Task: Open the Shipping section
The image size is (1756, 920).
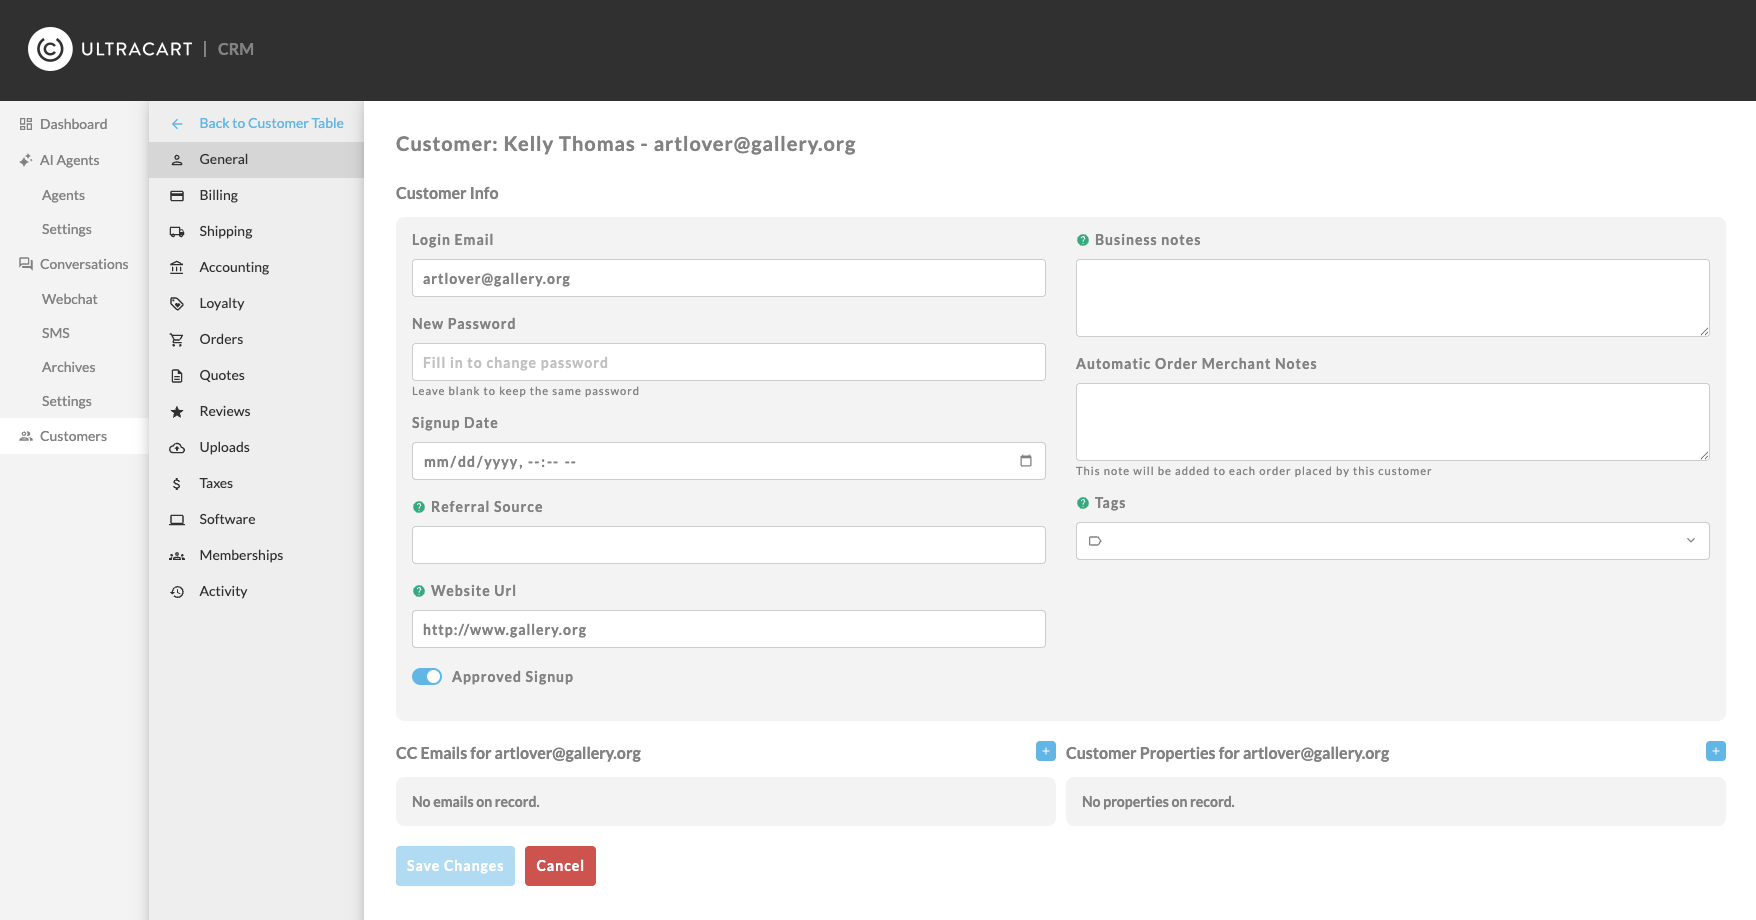Action: click(x=256, y=232)
